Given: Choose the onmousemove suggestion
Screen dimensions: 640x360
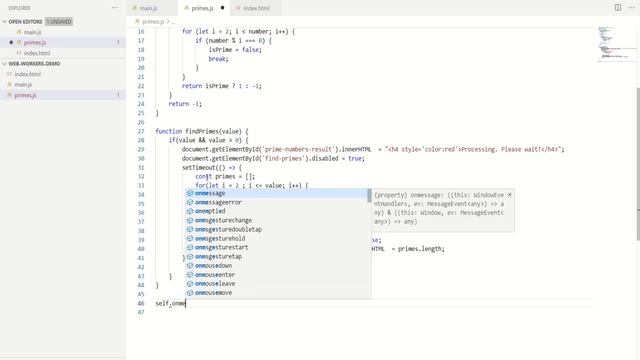Looking at the screenshot, I should (277, 293).
